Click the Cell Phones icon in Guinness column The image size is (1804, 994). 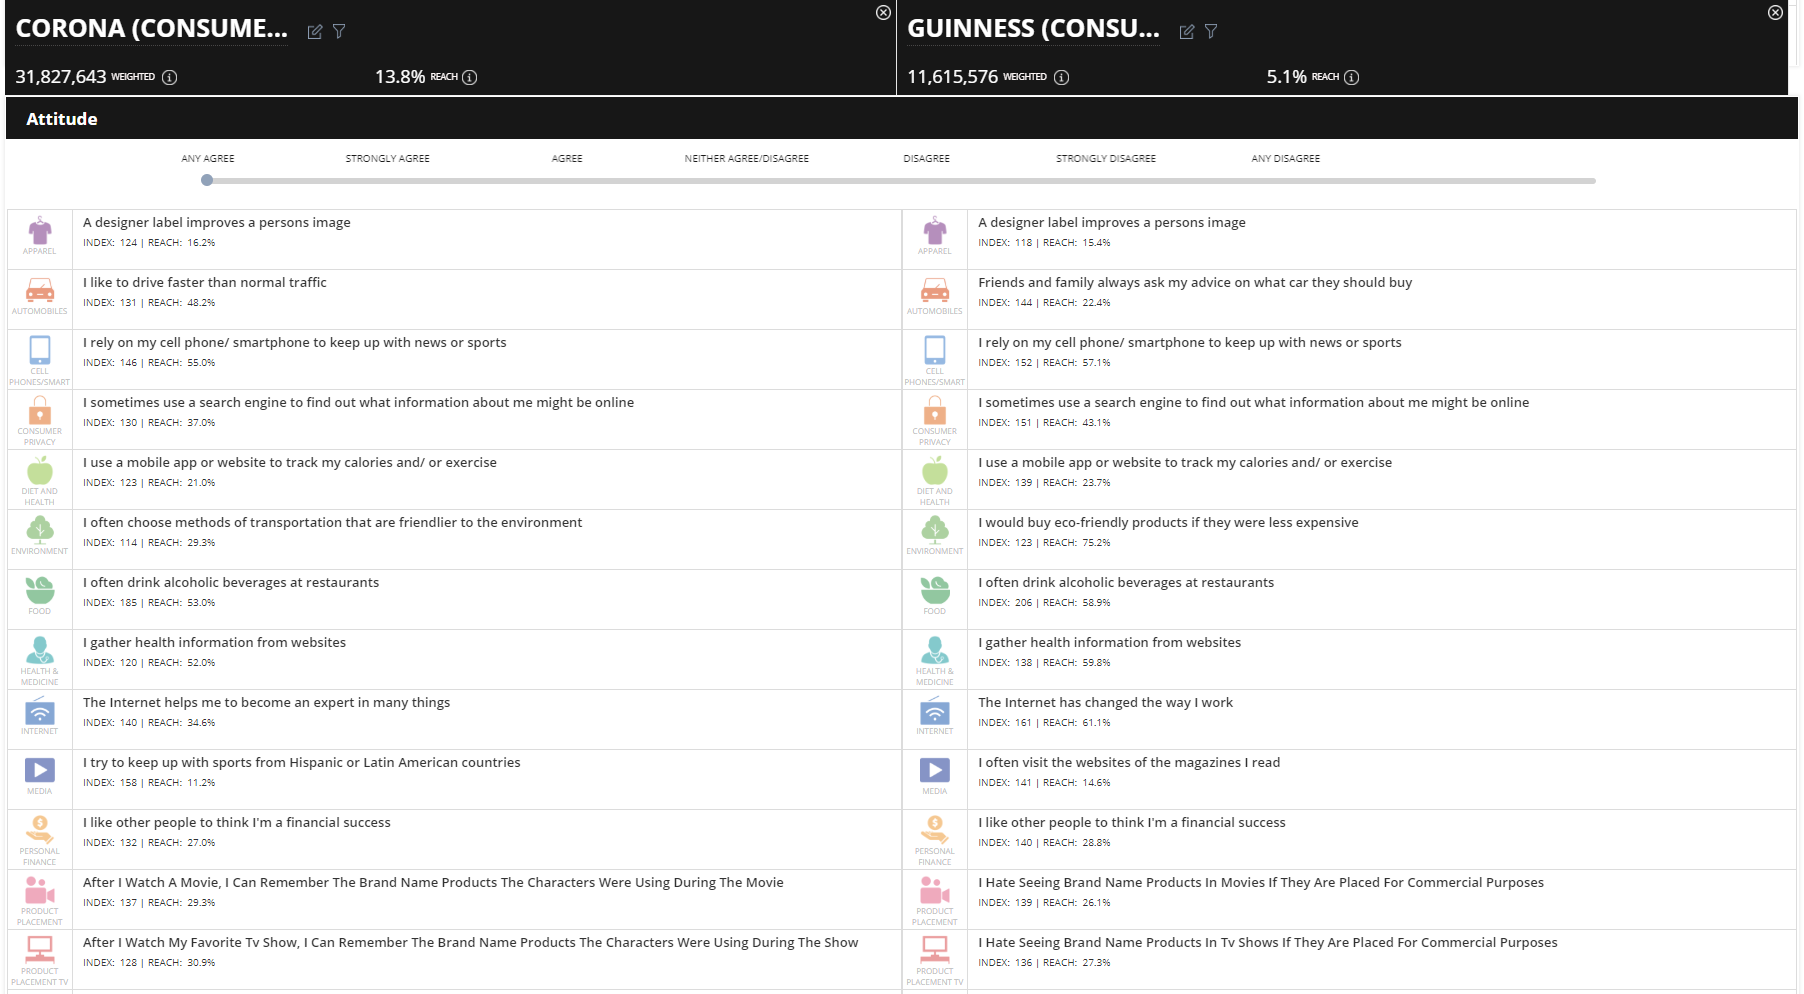(x=935, y=350)
